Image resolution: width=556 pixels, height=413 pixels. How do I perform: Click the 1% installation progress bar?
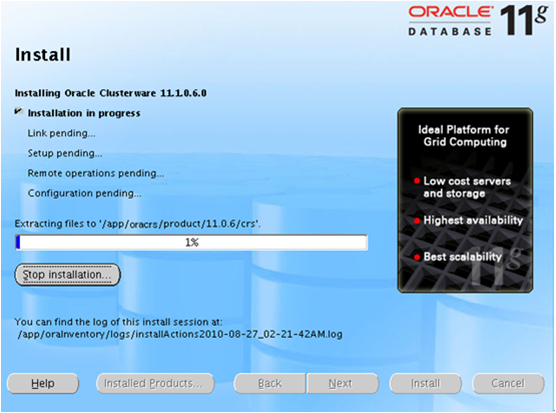191,242
